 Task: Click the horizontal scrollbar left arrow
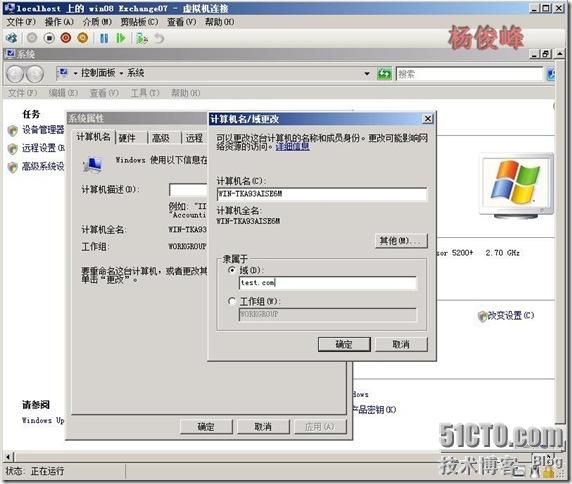pos(8,457)
